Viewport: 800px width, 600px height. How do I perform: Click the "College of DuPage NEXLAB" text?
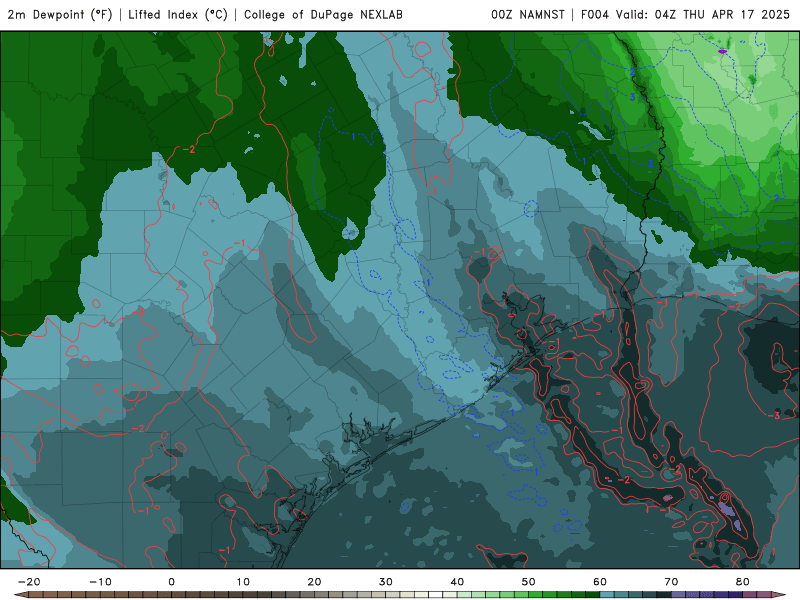(x=323, y=15)
